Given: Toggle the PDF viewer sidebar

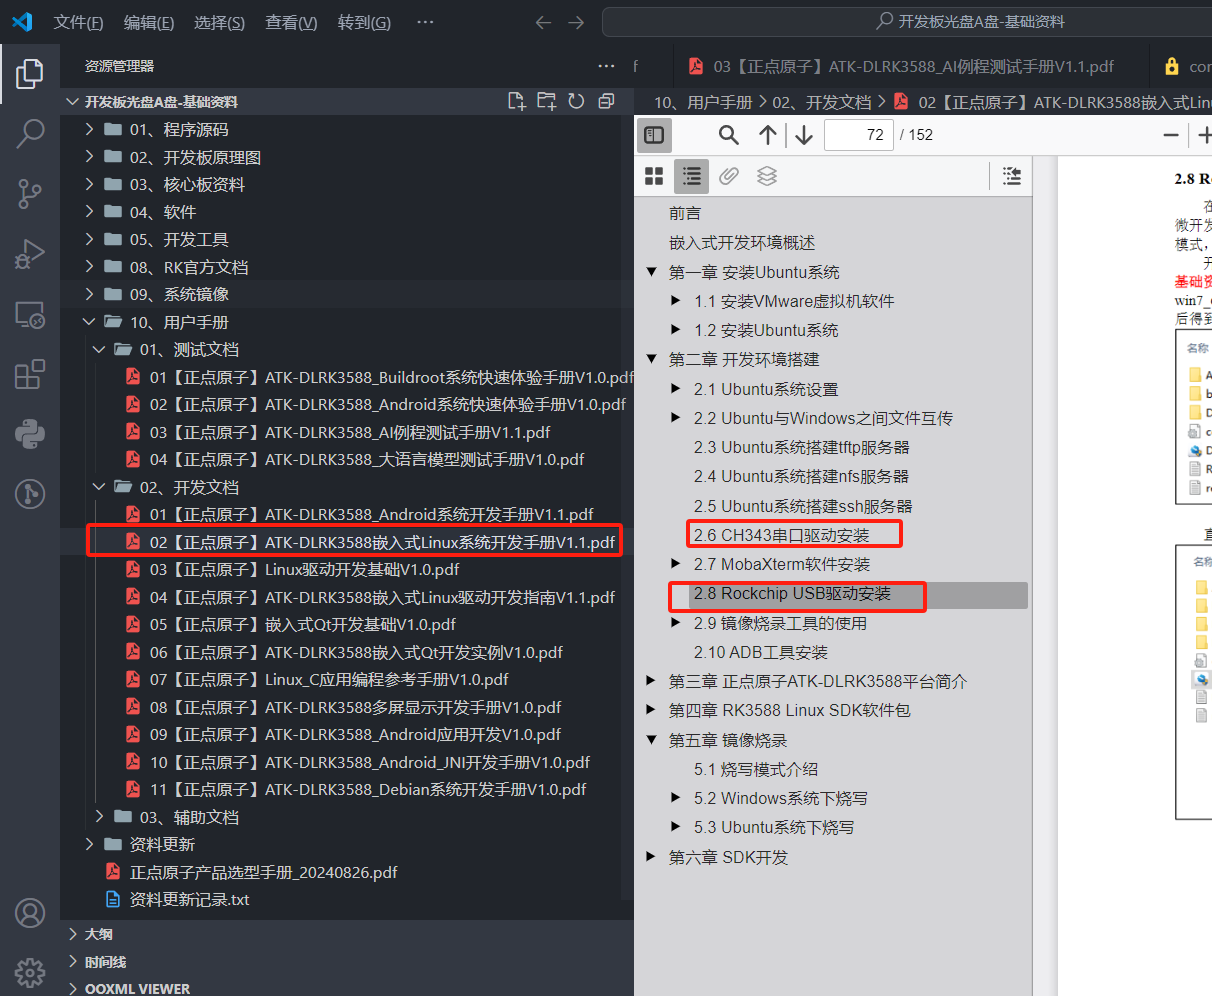Looking at the screenshot, I should pos(655,135).
